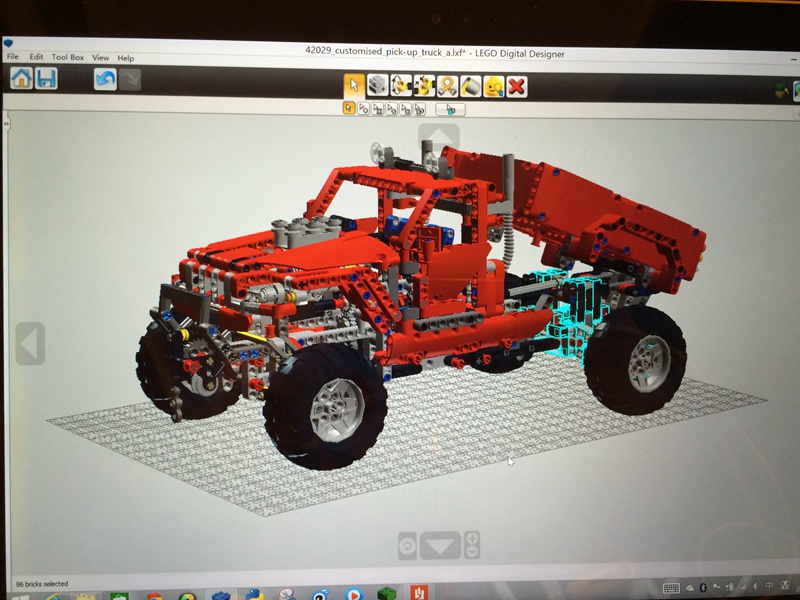This screenshot has width=800, height=600.
Task: Activate the Select tool with arrow cursor
Action: coord(354,85)
